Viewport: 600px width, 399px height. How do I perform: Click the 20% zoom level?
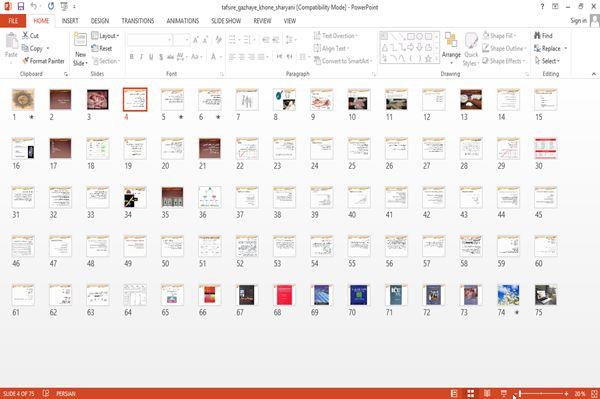click(x=580, y=393)
